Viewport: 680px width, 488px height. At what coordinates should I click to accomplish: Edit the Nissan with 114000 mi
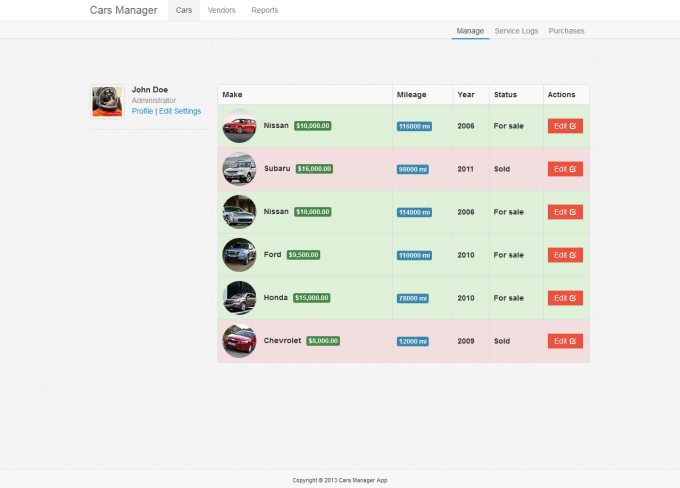coord(565,212)
